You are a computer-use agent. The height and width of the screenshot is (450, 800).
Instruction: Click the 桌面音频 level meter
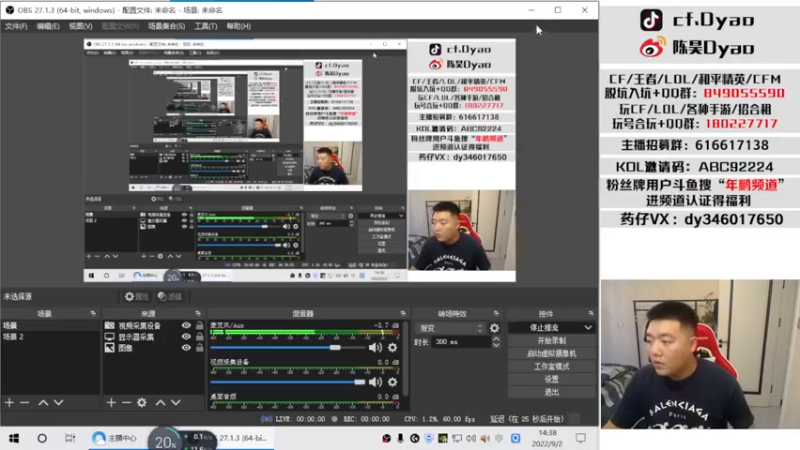pyautogui.click(x=305, y=404)
